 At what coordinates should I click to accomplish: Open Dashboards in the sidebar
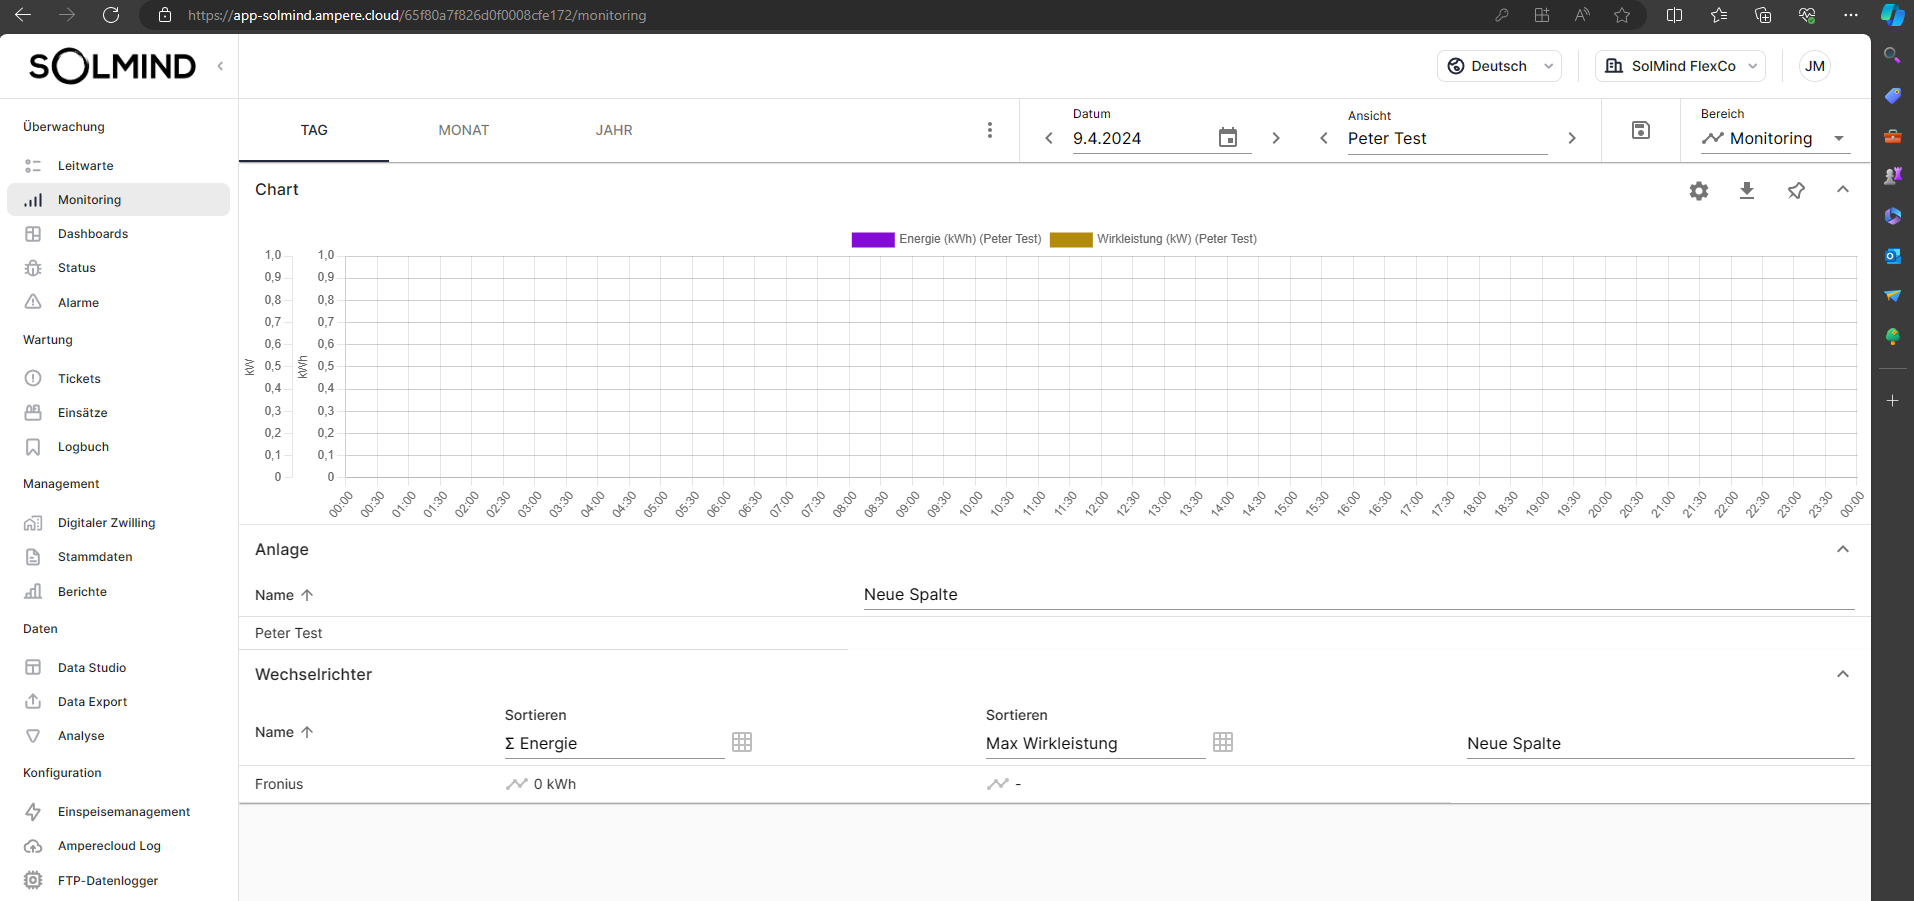coord(93,234)
